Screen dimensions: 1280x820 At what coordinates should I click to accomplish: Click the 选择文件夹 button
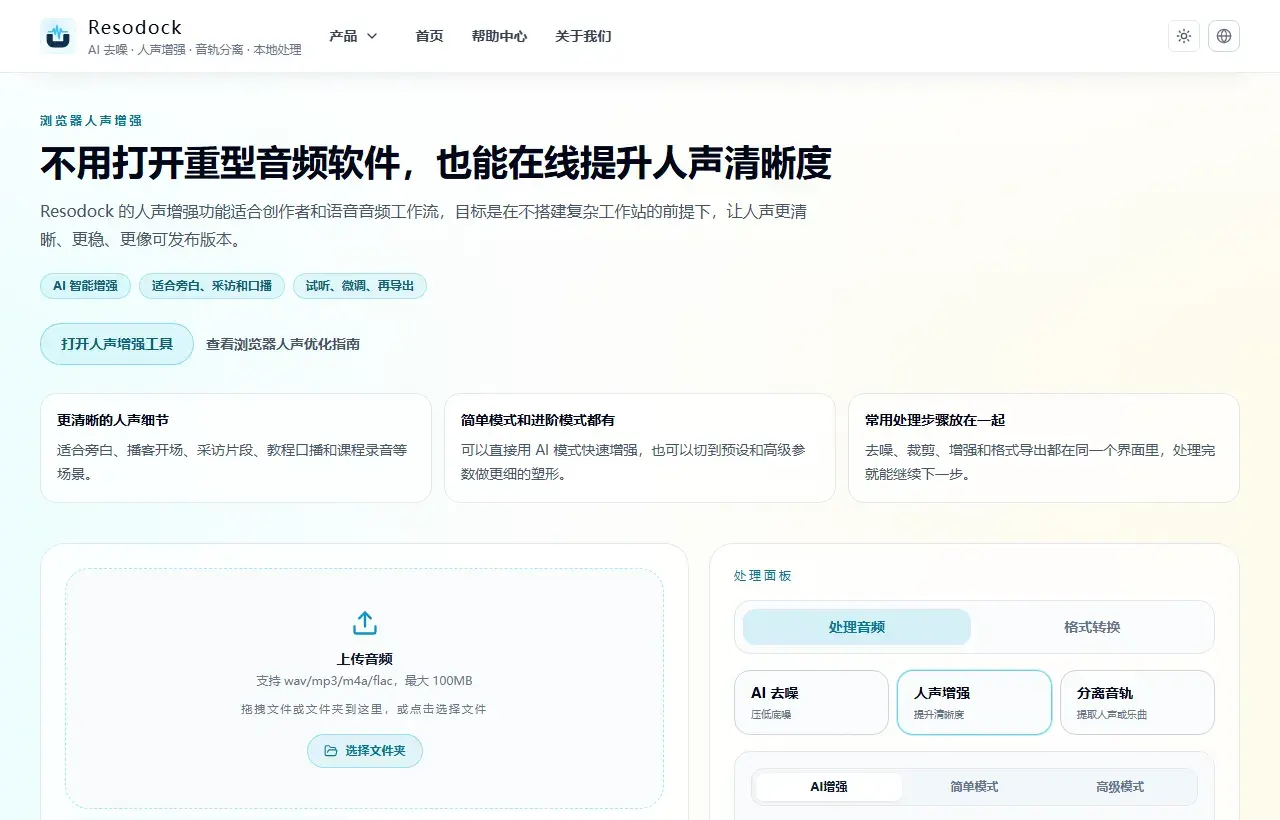click(x=365, y=751)
